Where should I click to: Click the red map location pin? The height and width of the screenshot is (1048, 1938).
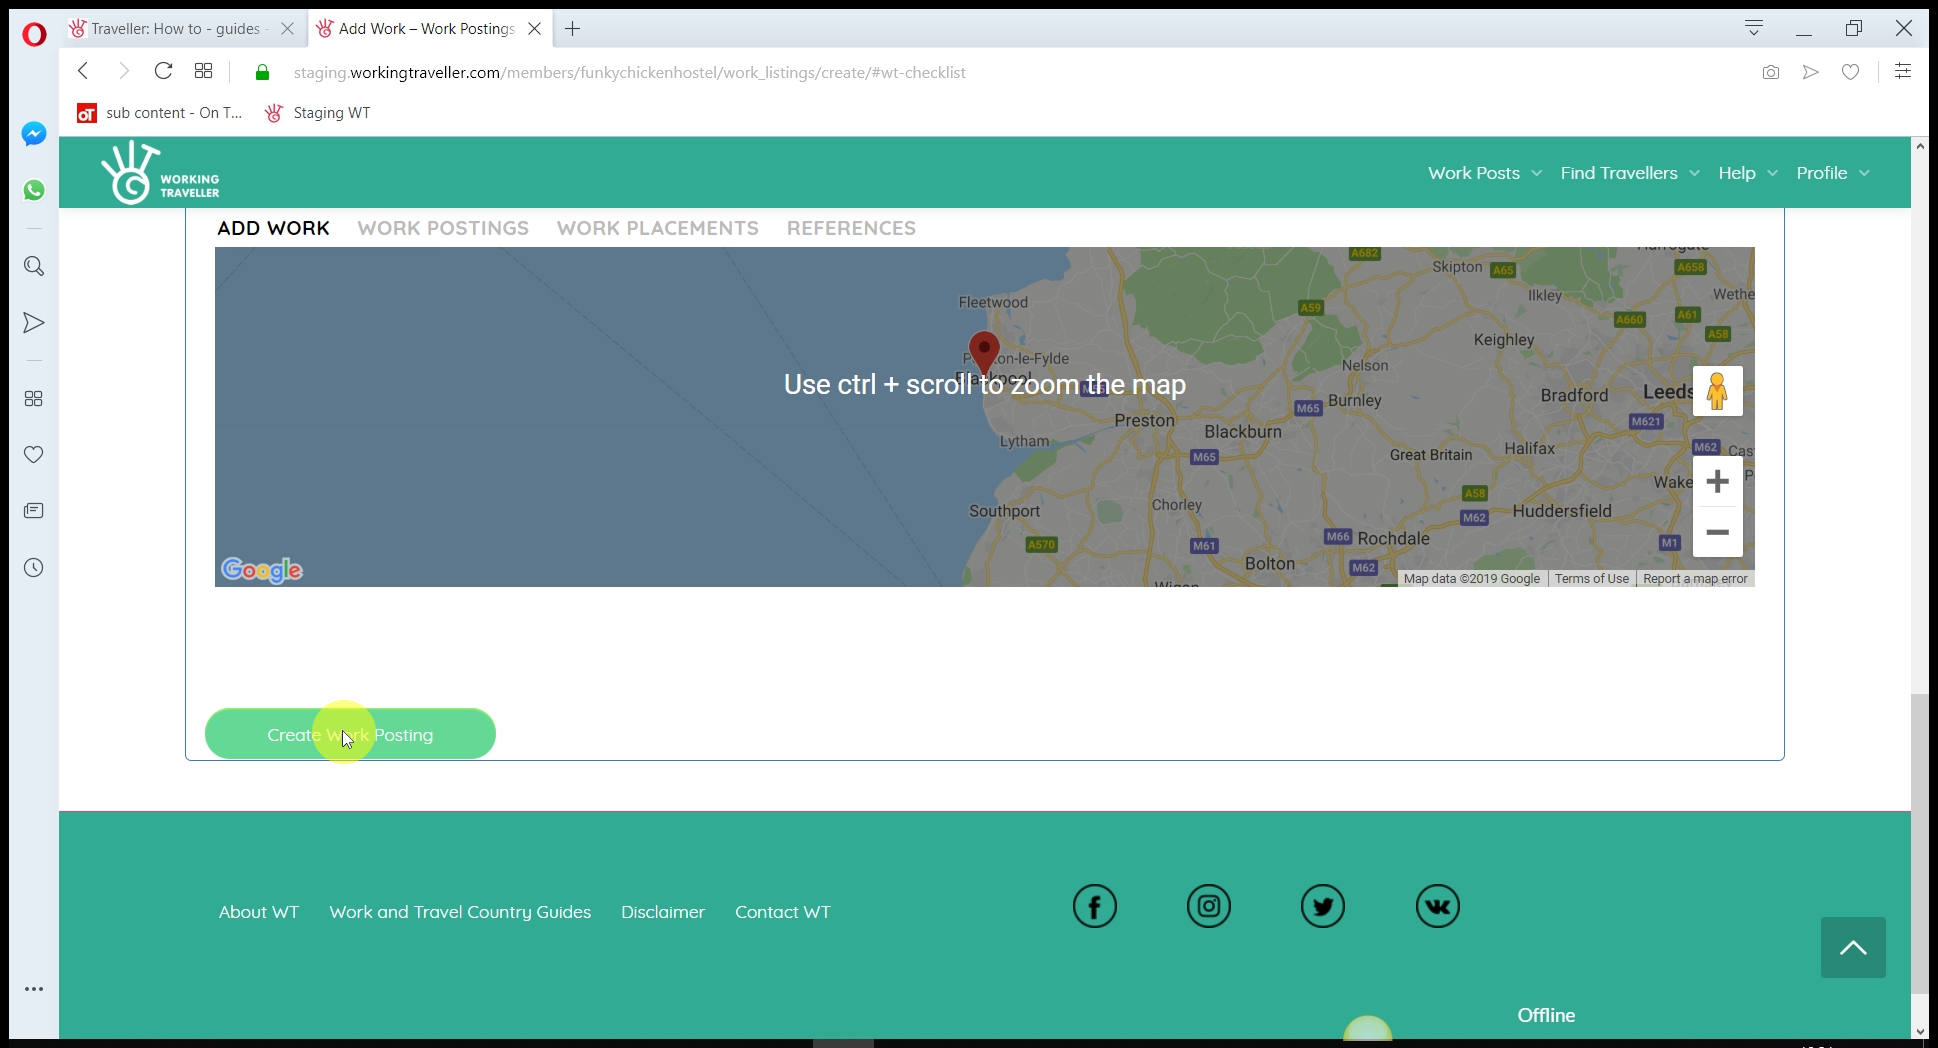[x=984, y=353]
